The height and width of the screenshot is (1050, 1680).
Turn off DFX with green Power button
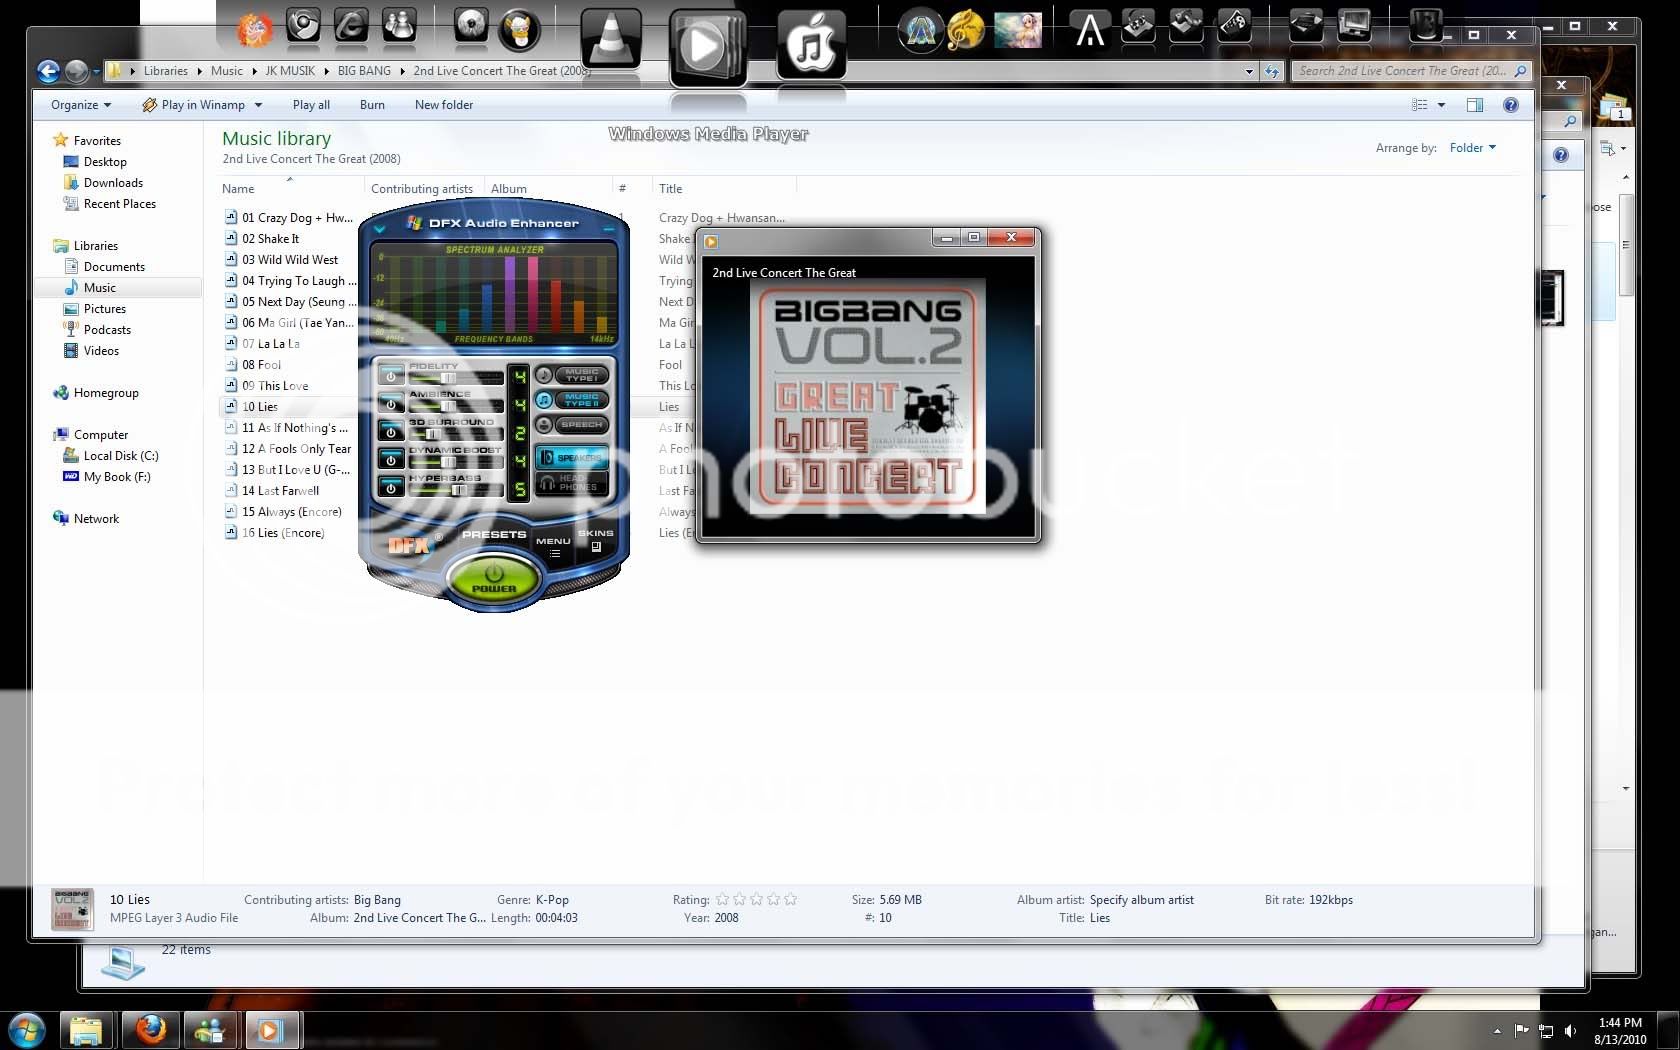point(494,577)
